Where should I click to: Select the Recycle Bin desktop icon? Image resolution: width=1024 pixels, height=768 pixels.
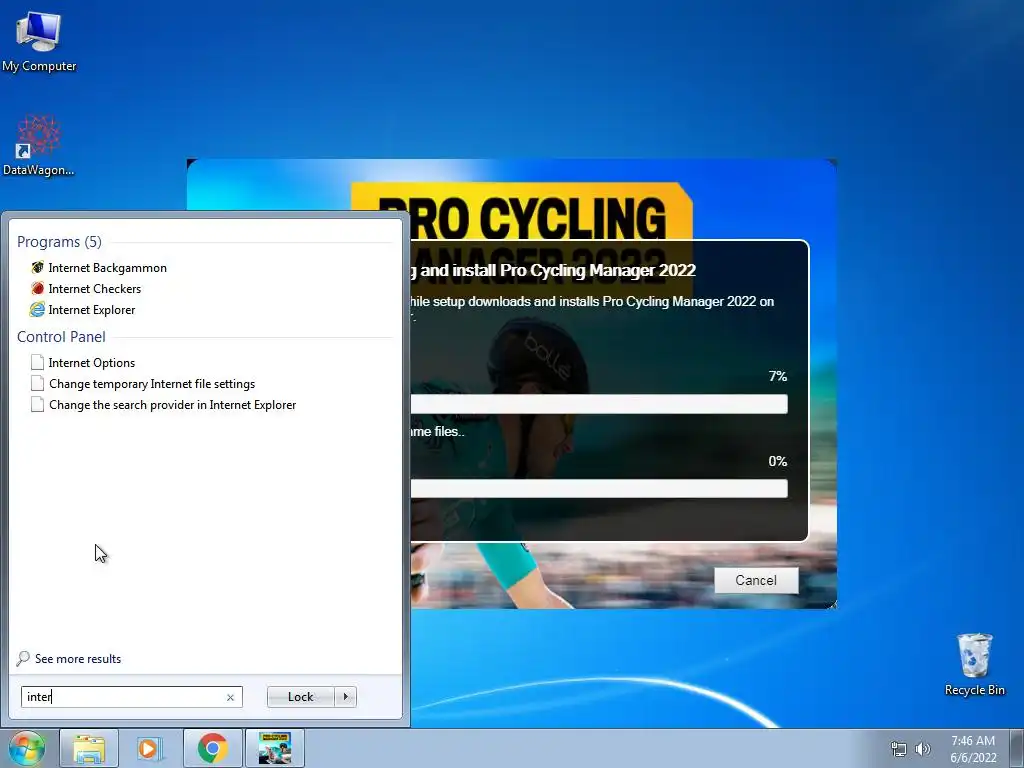click(974, 664)
